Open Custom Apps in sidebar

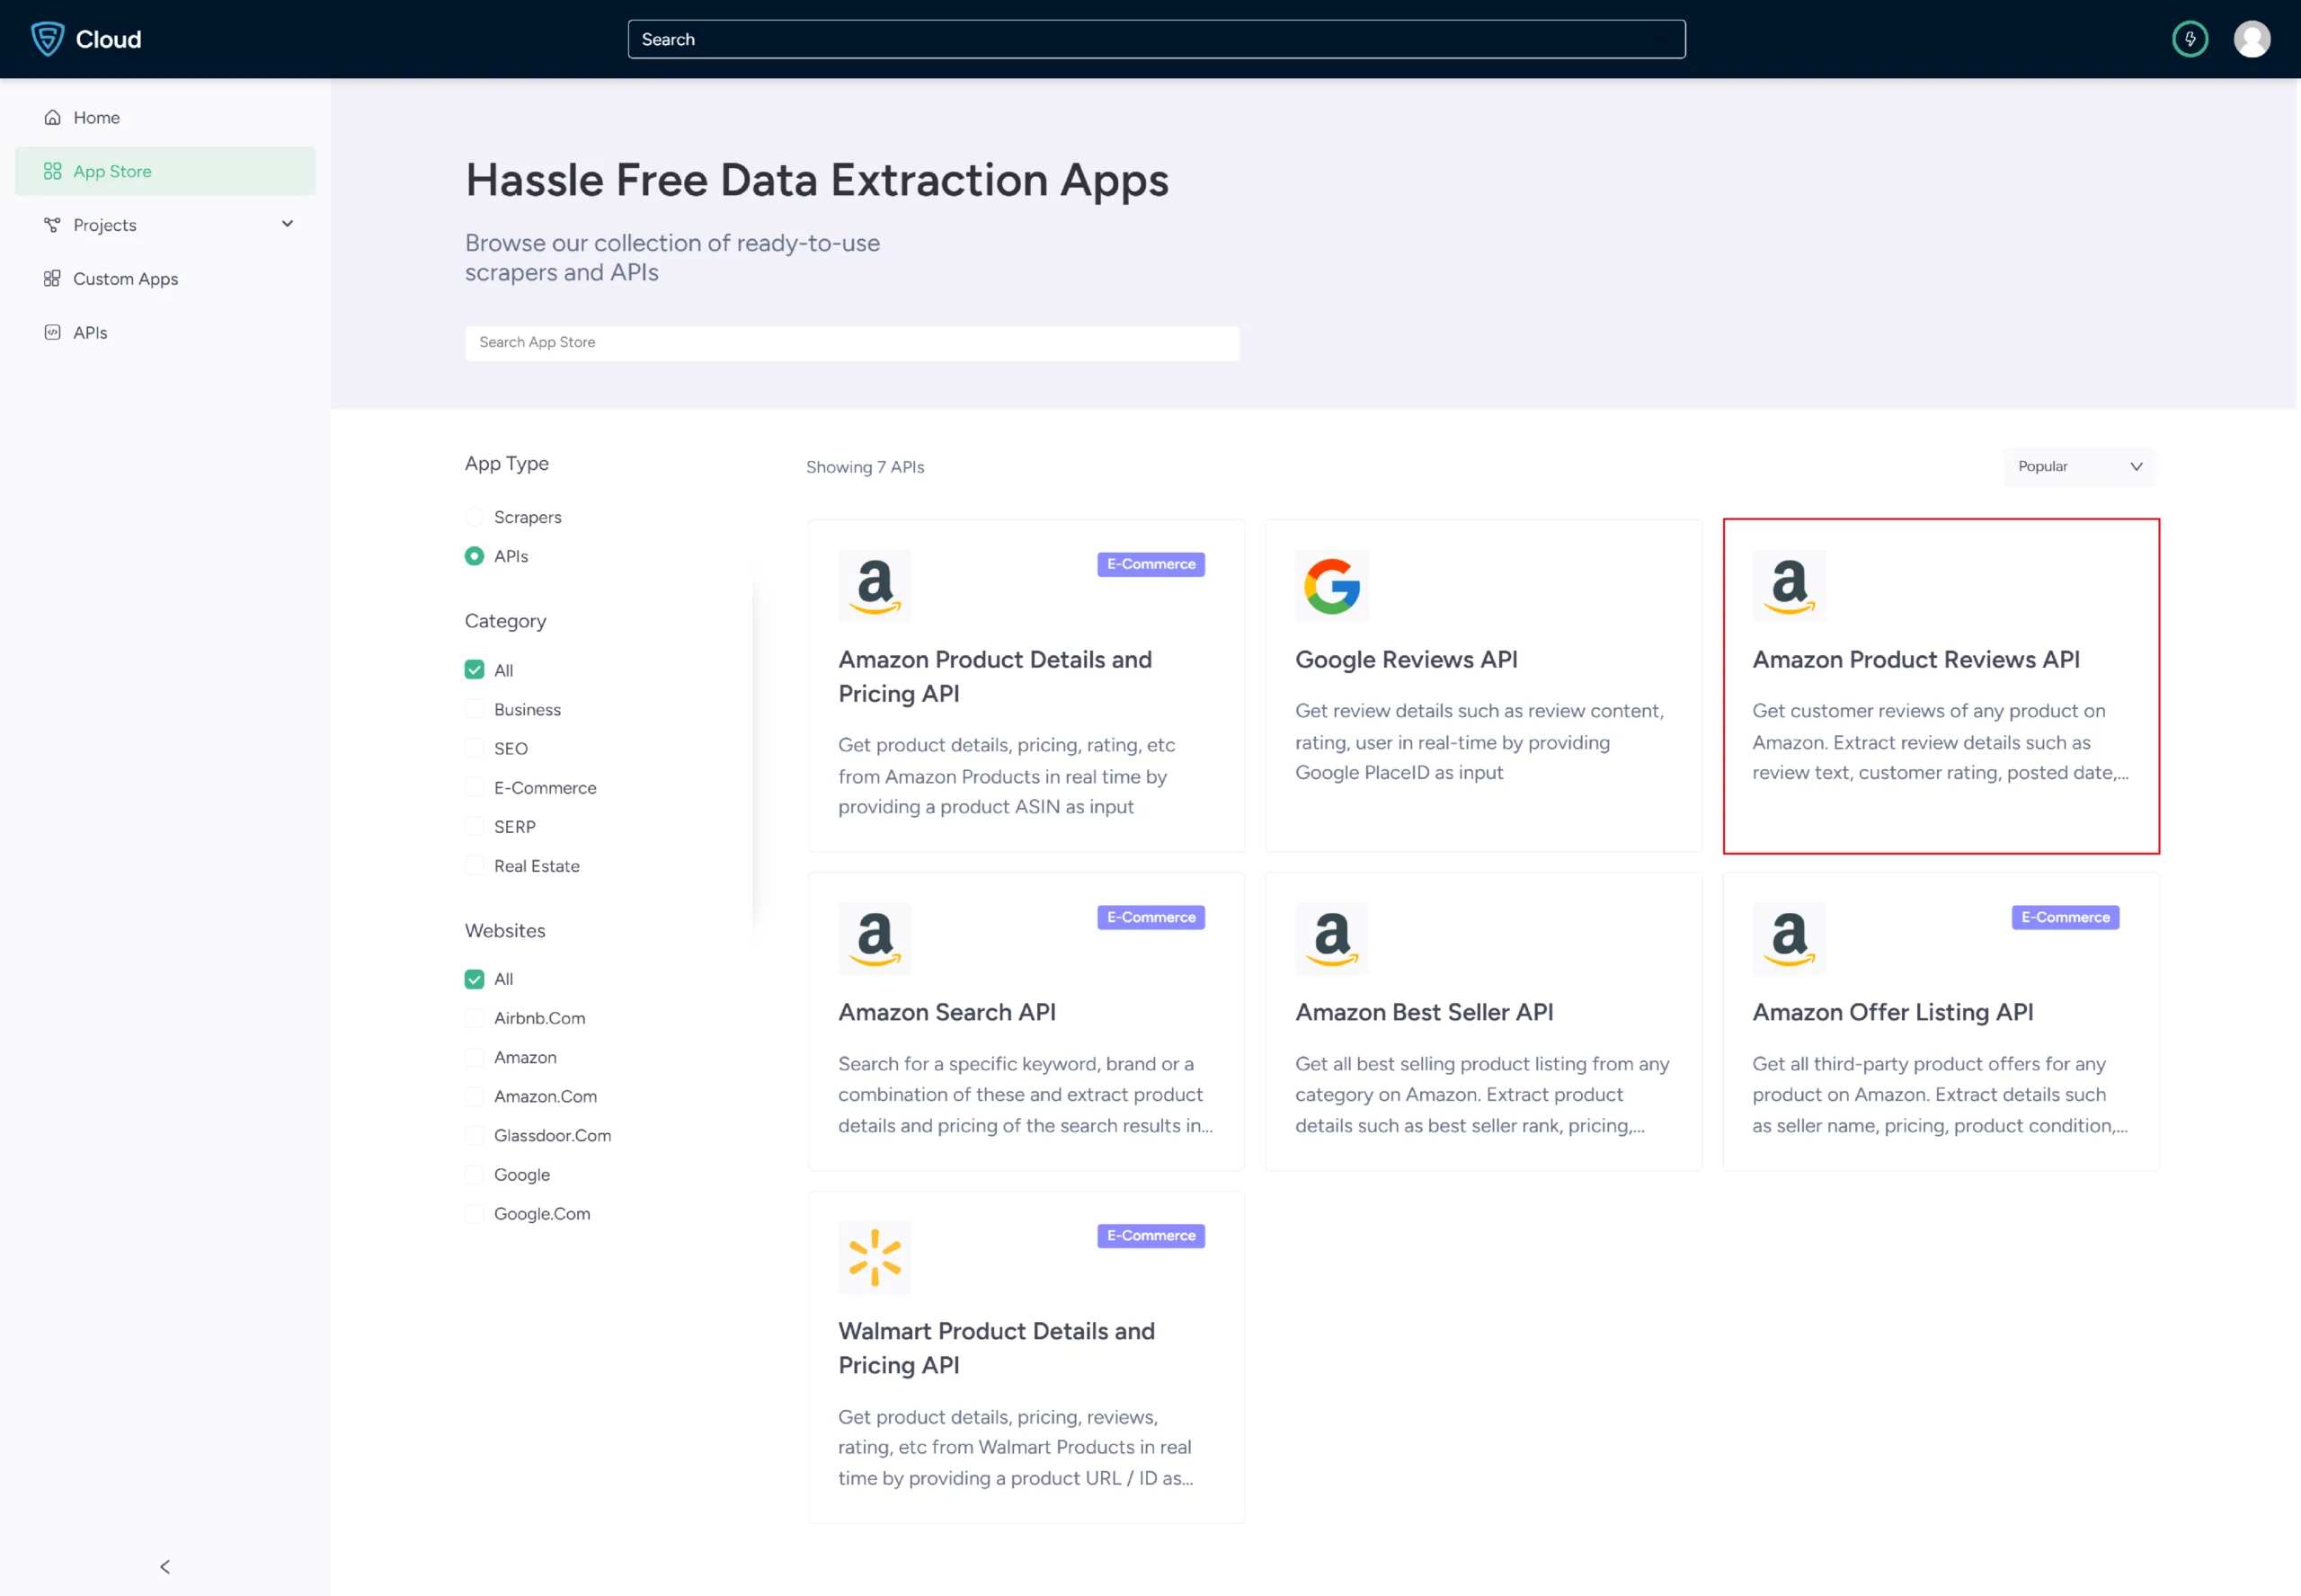[165, 278]
